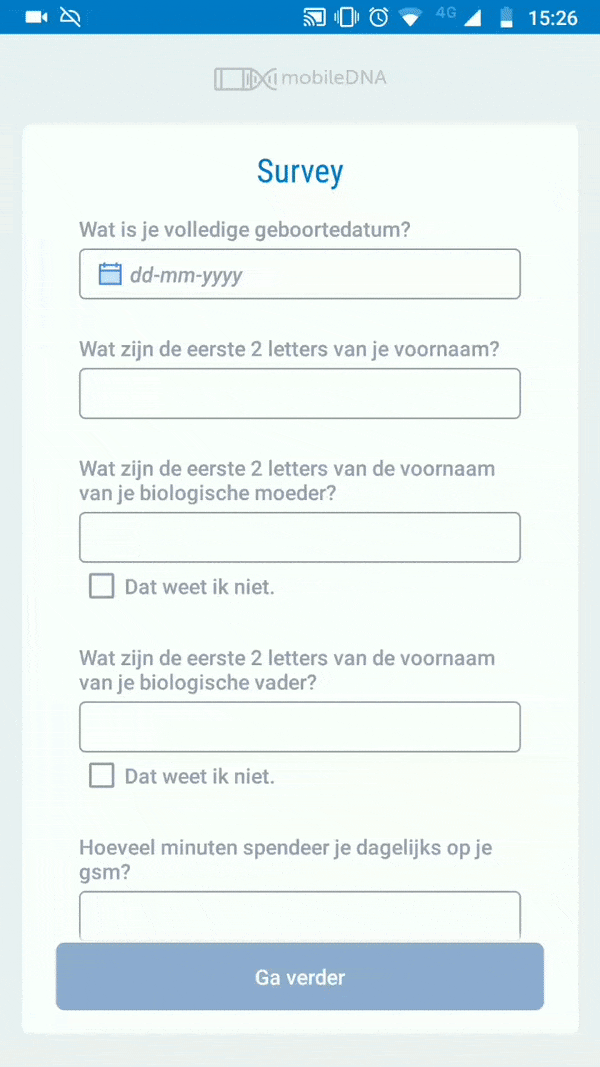This screenshot has width=600, height=1067.
Task: Focus the biologische vader letters field
Action: 300,727
